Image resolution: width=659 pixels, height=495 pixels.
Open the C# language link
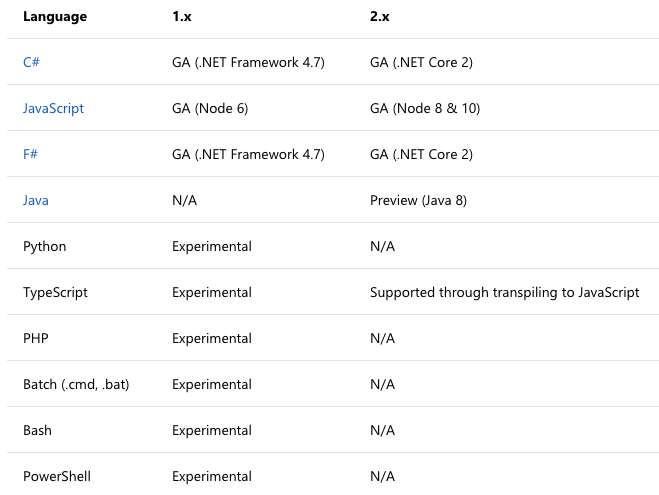31,62
